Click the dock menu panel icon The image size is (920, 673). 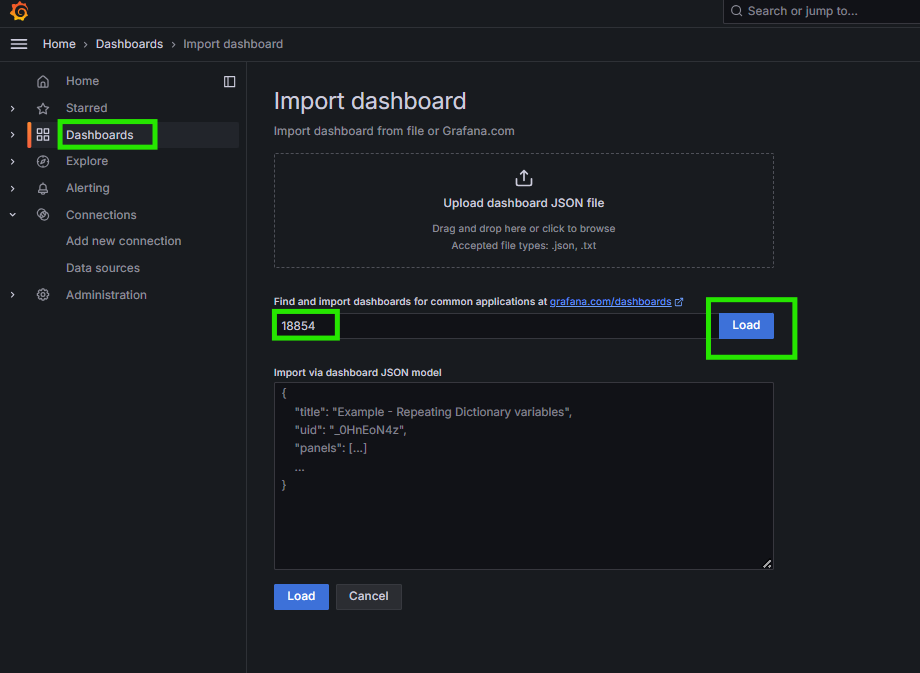click(229, 81)
